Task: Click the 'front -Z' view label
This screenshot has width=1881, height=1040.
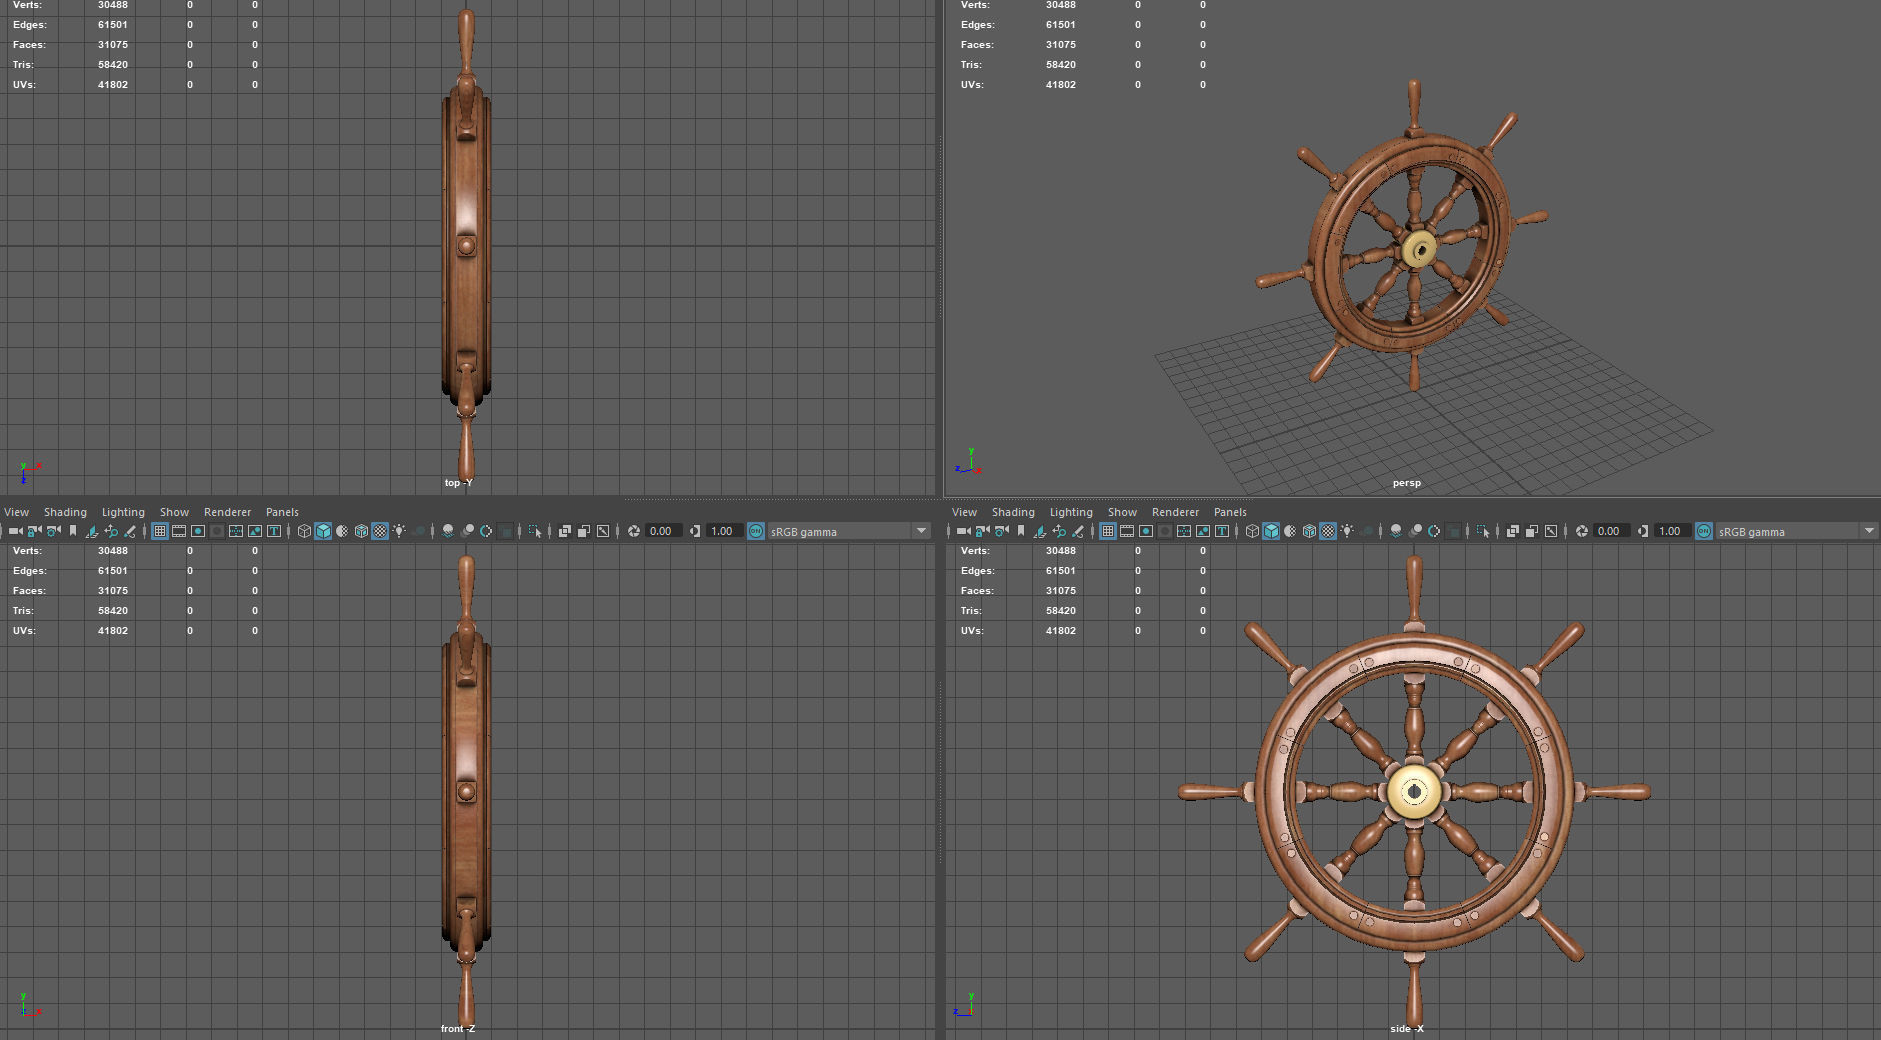Action: (x=458, y=1028)
